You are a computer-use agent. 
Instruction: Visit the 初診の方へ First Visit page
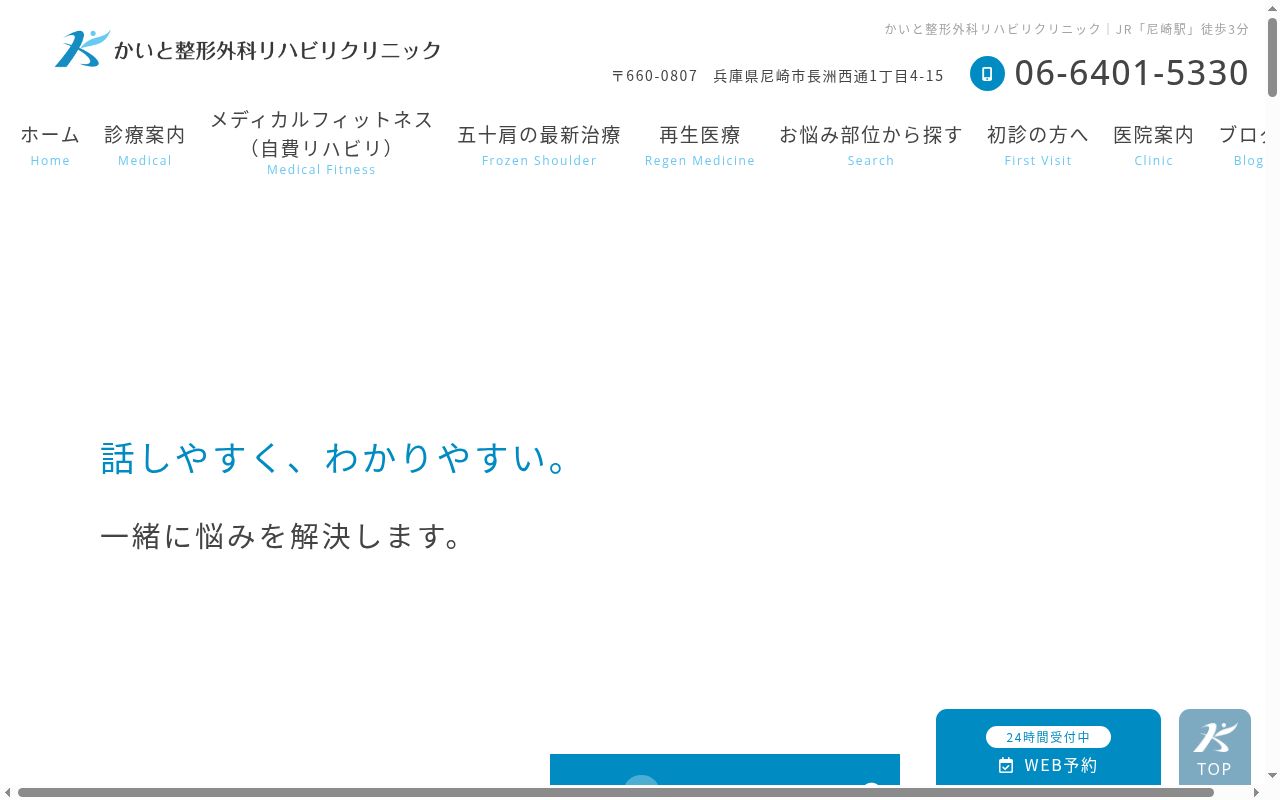pyautogui.click(x=1038, y=145)
